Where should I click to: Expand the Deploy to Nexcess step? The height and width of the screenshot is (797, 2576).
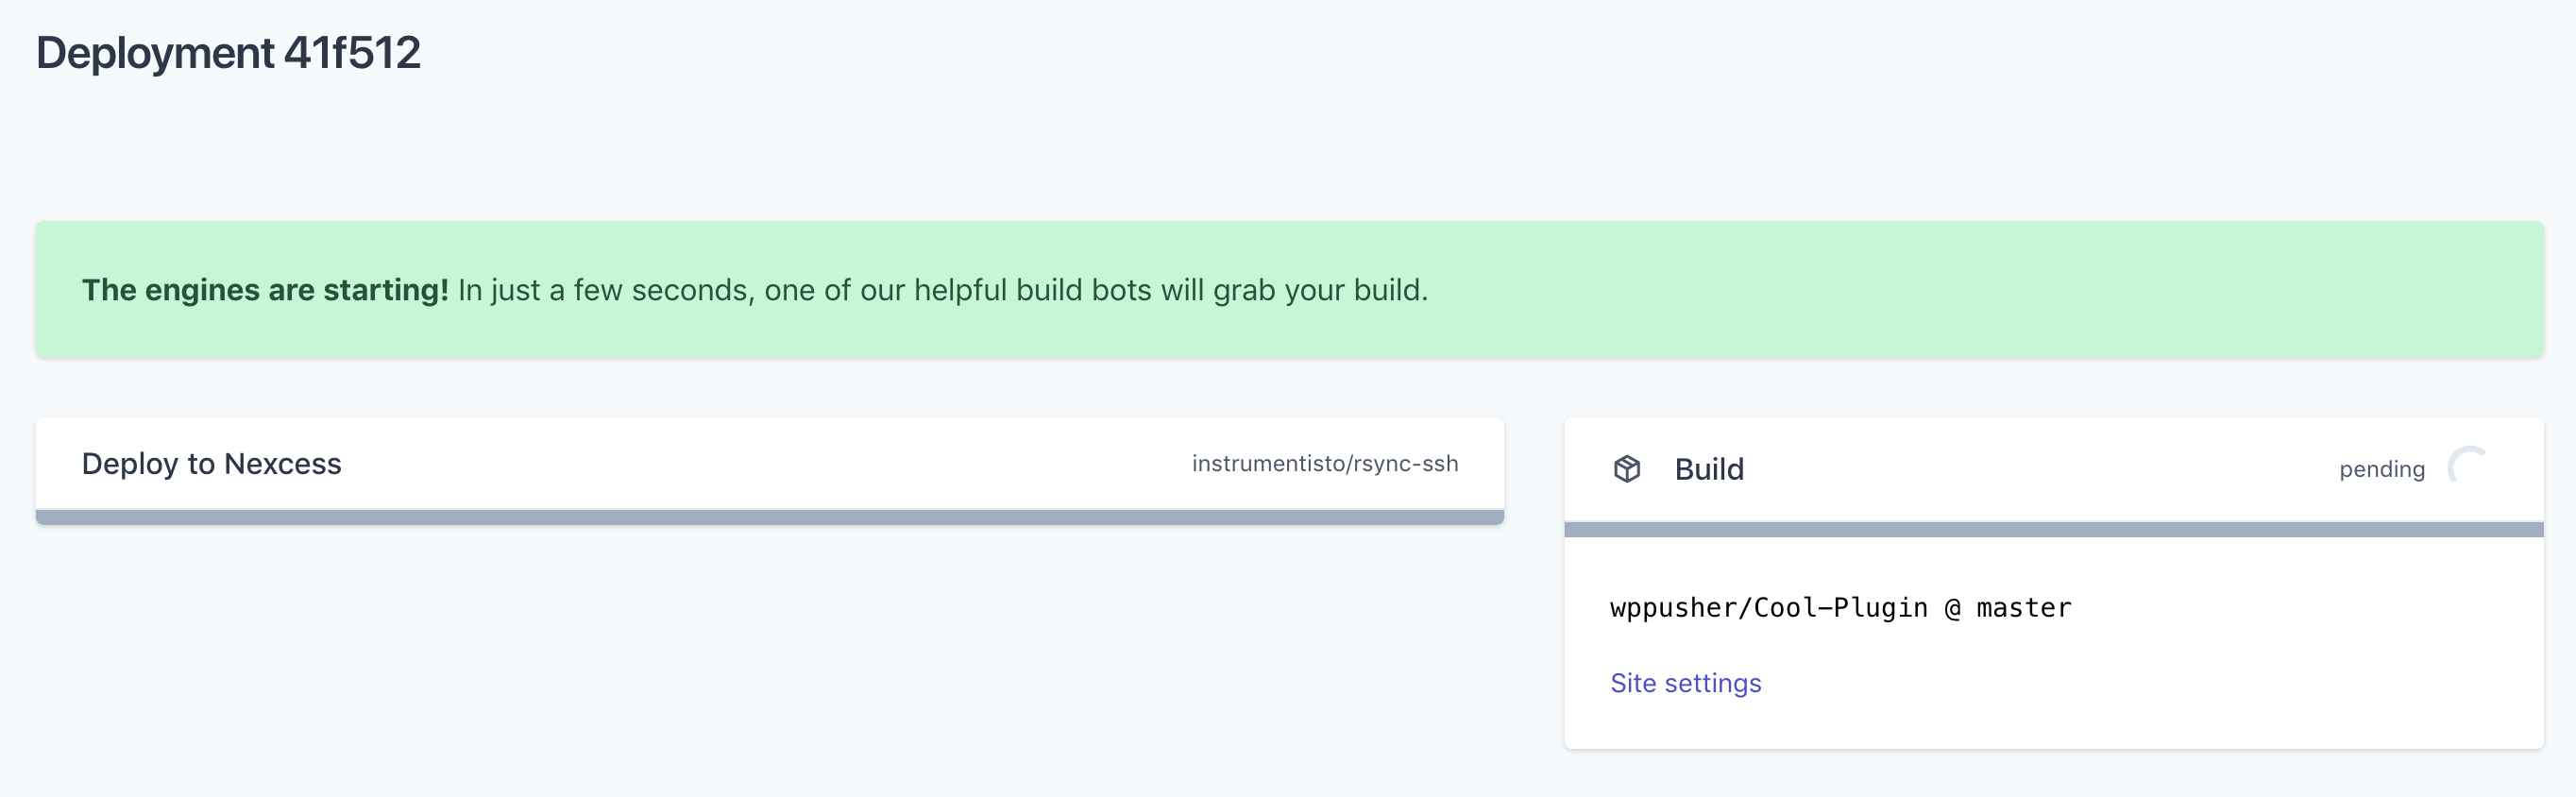point(769,463)
